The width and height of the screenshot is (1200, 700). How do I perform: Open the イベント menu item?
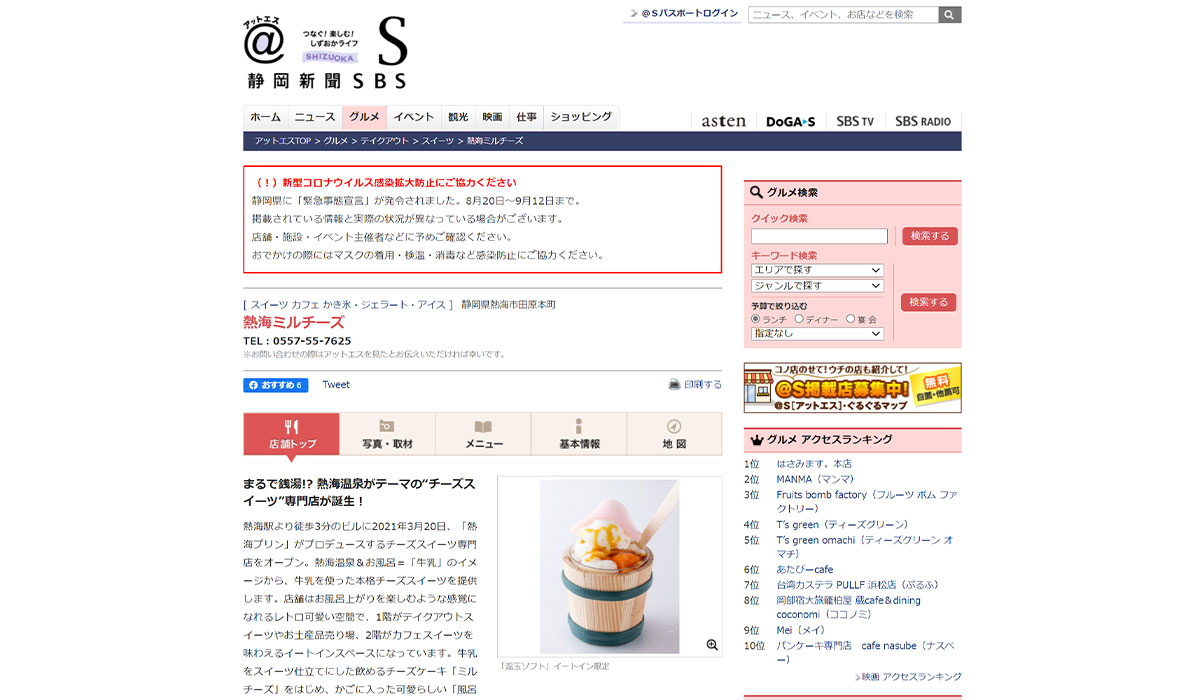[x=413, y=117]
